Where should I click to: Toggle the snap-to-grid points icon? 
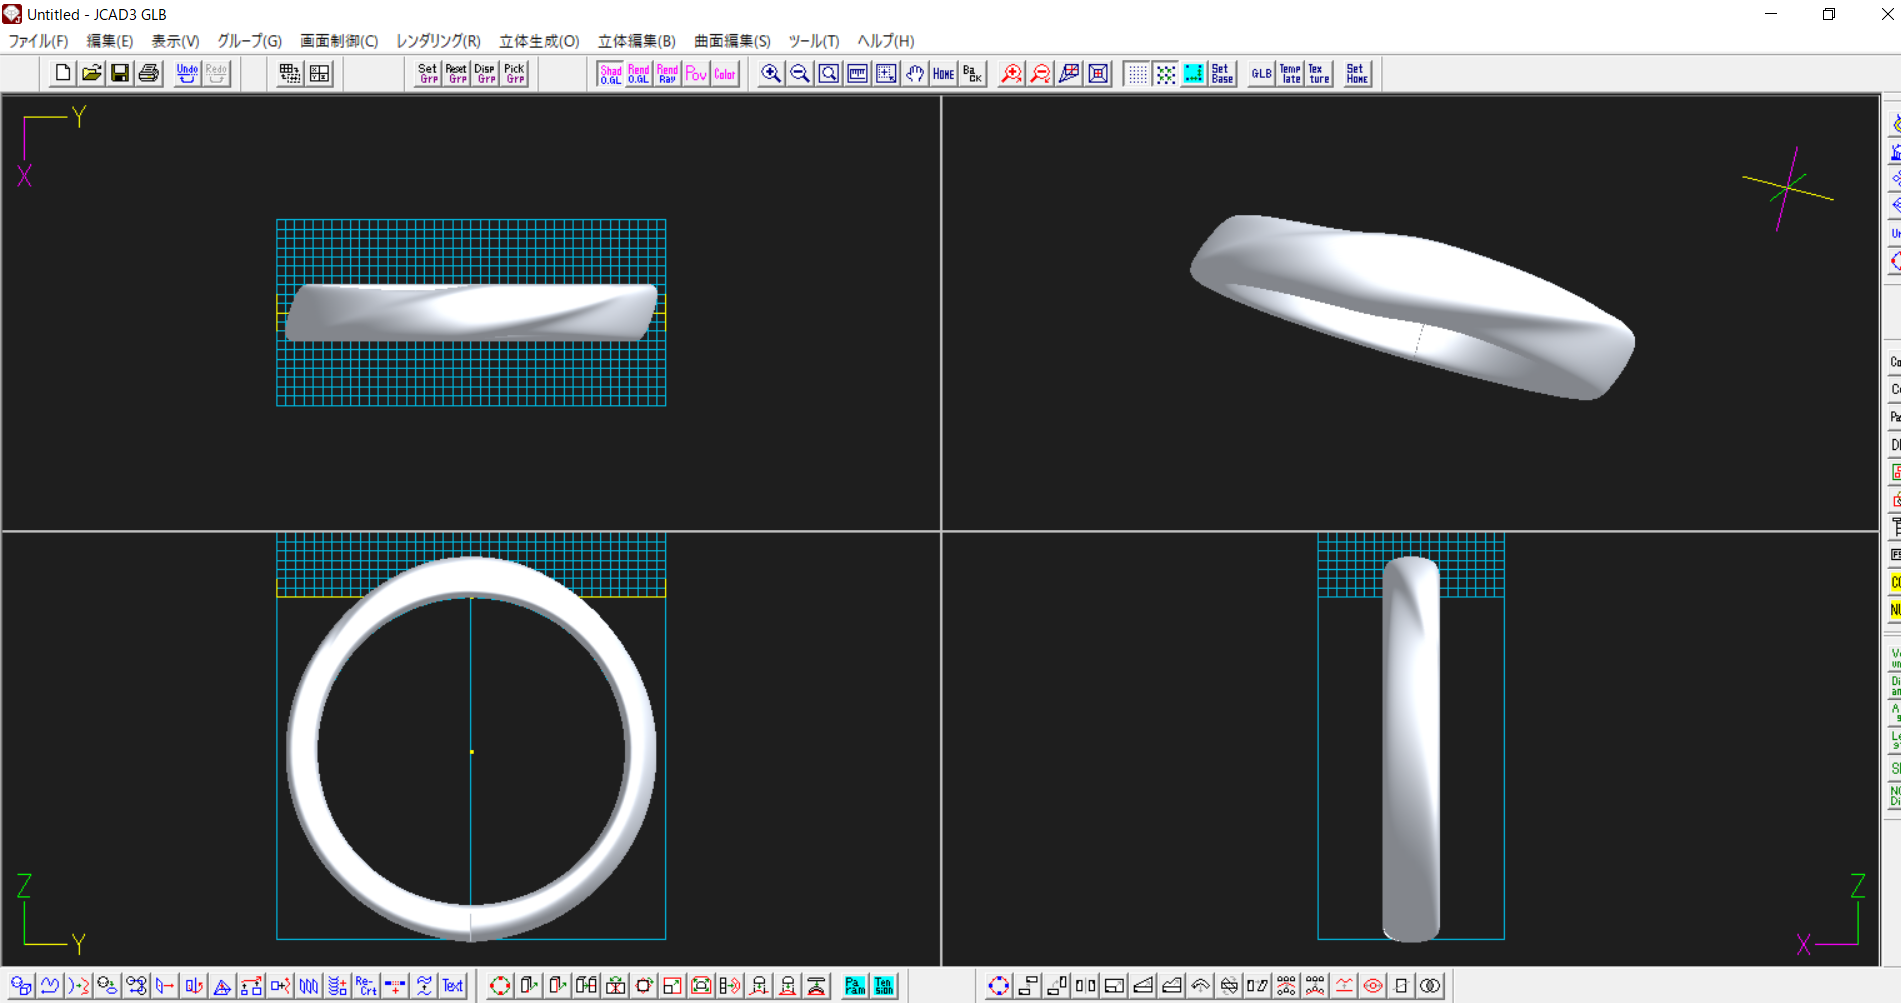(x=1166, y=73)
